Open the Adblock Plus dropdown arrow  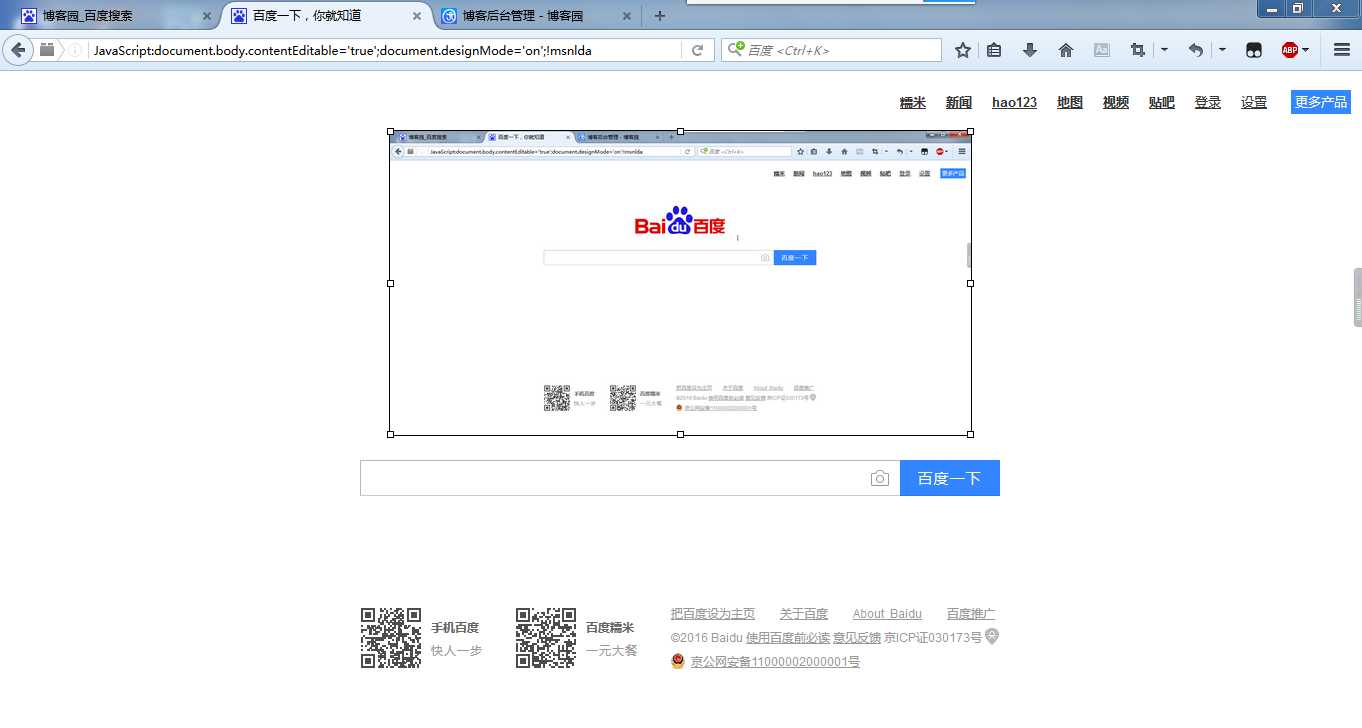1306,50
